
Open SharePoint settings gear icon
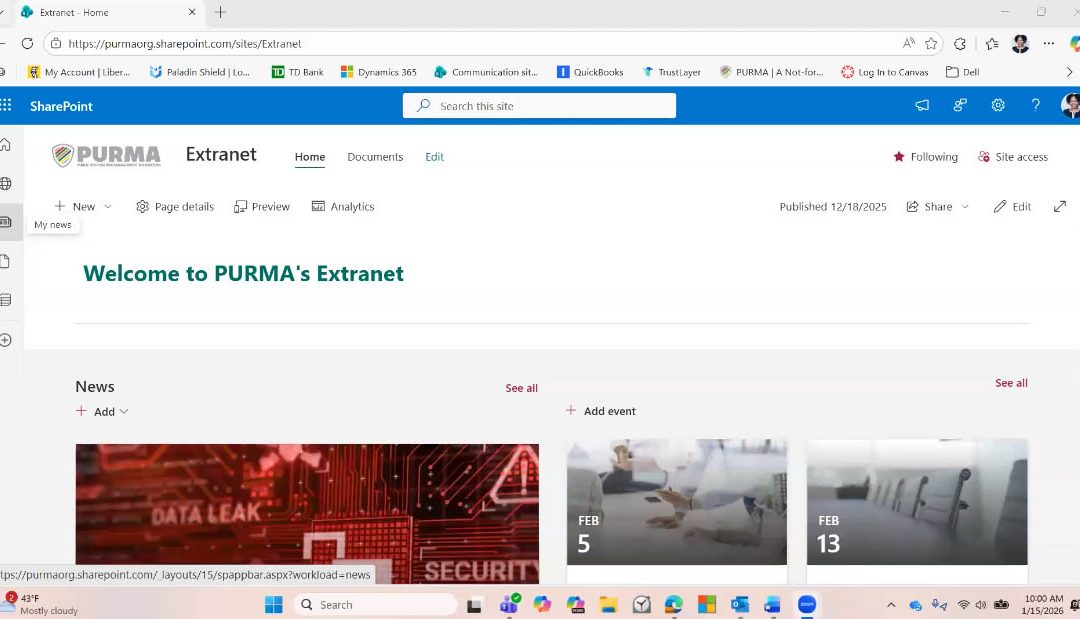coord(997,105)
